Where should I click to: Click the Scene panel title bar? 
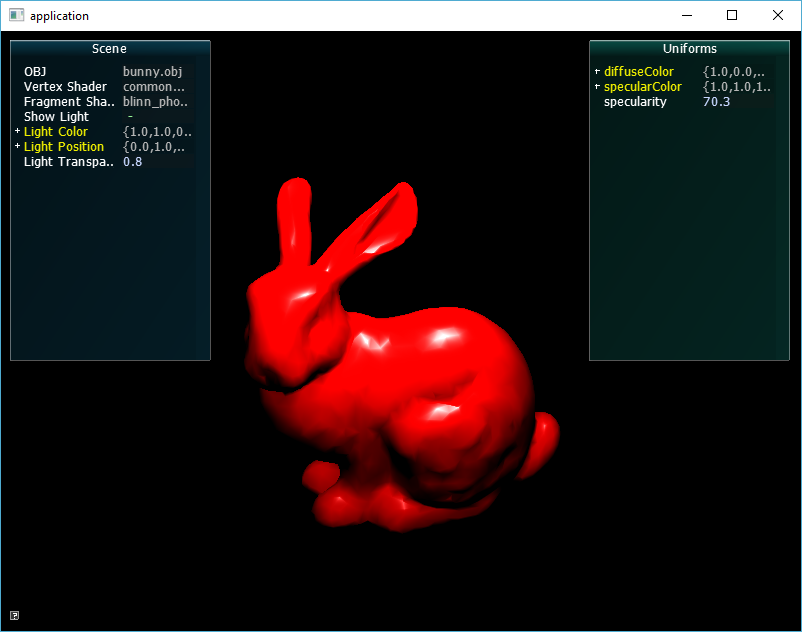(109, 48)
